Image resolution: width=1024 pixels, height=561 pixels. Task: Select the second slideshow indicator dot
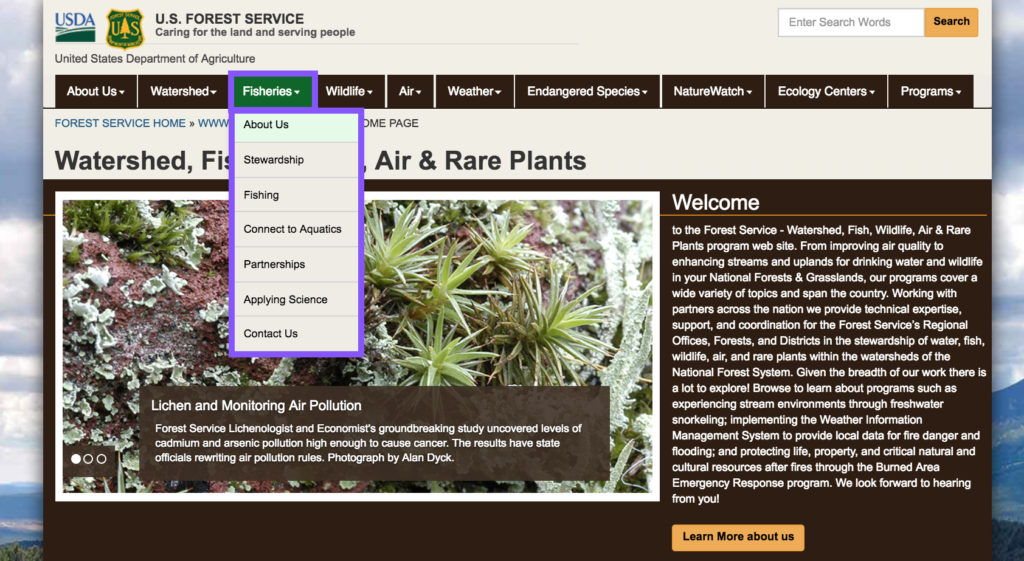pos(88,459)
